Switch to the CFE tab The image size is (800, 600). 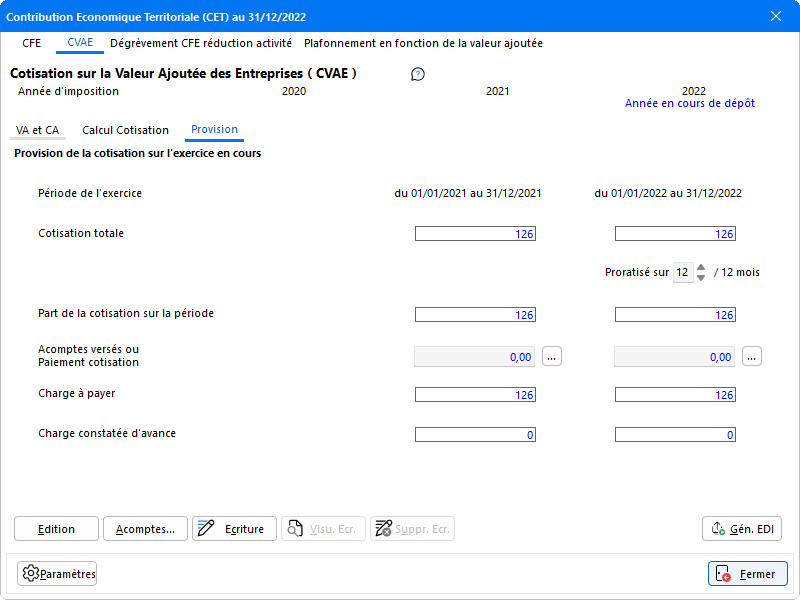pyautogui.click(x=32, y=44)
